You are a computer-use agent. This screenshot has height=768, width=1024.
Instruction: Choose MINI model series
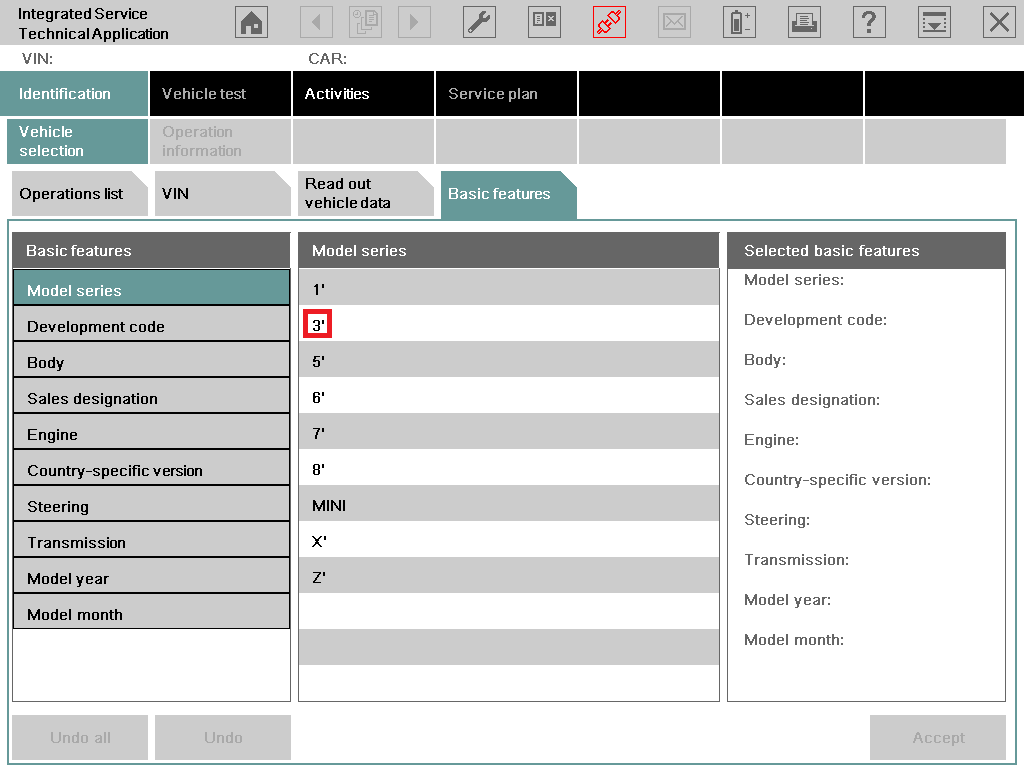(509, 503)
